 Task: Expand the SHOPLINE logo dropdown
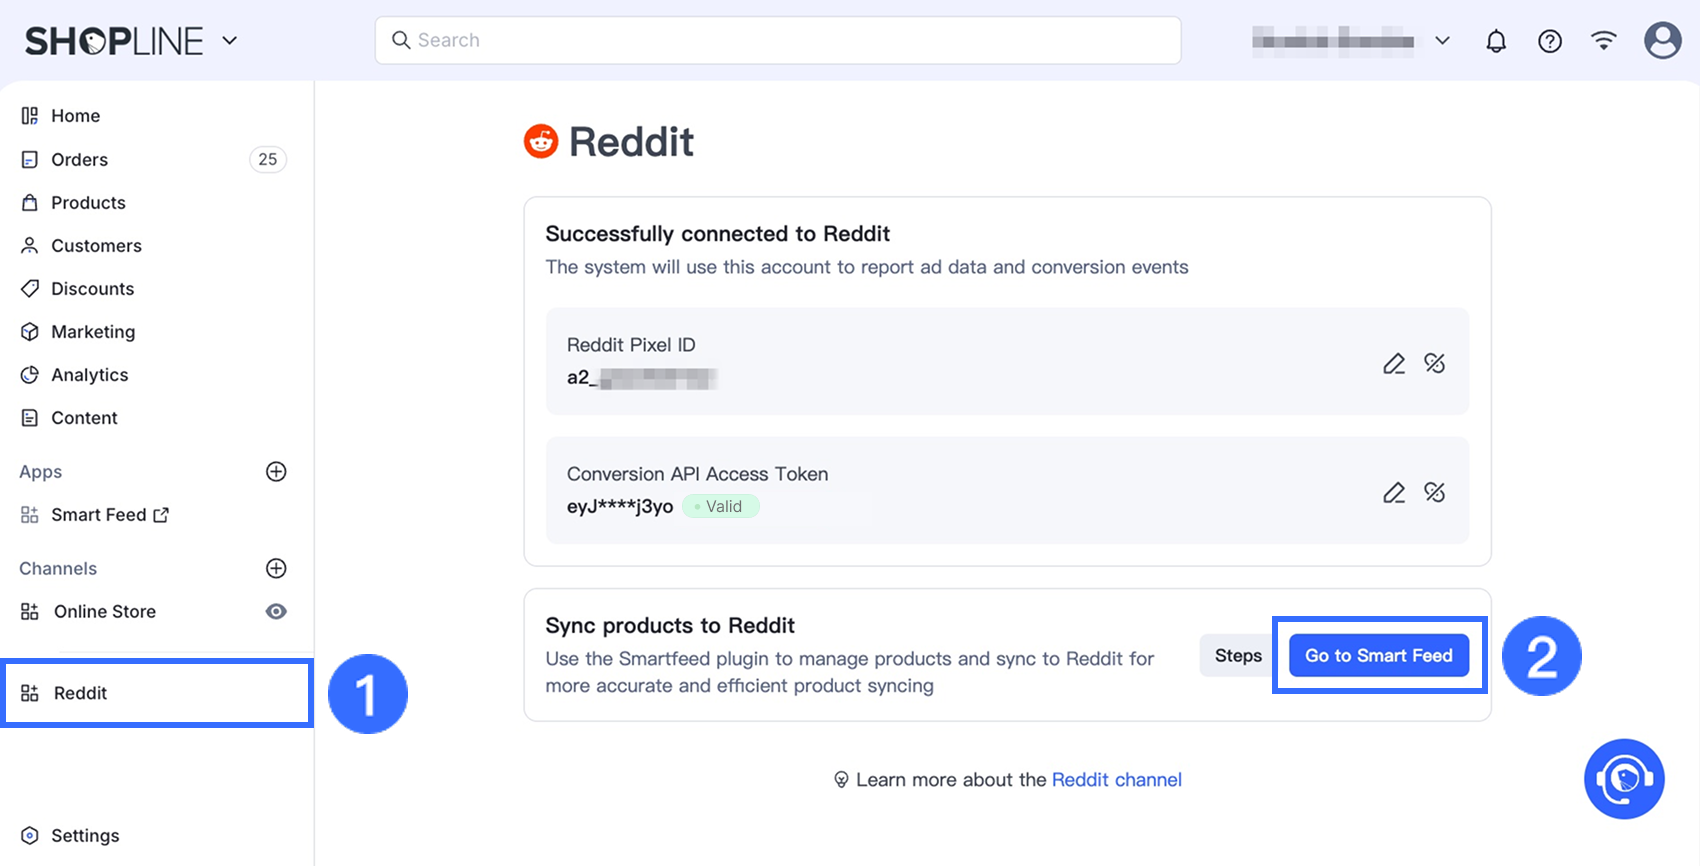[230, 41]
